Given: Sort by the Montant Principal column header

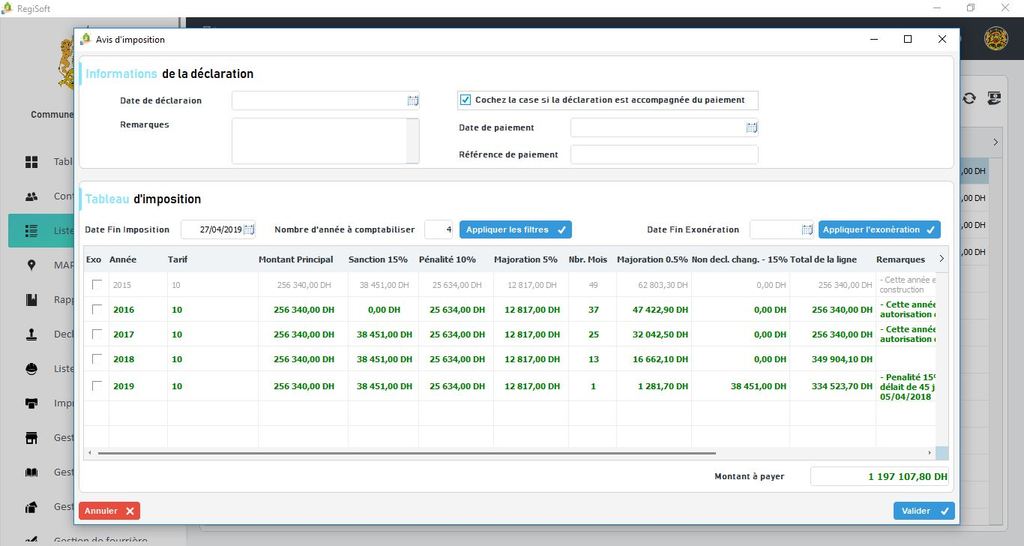Looking at the screenshot, I should click(295, 260).
